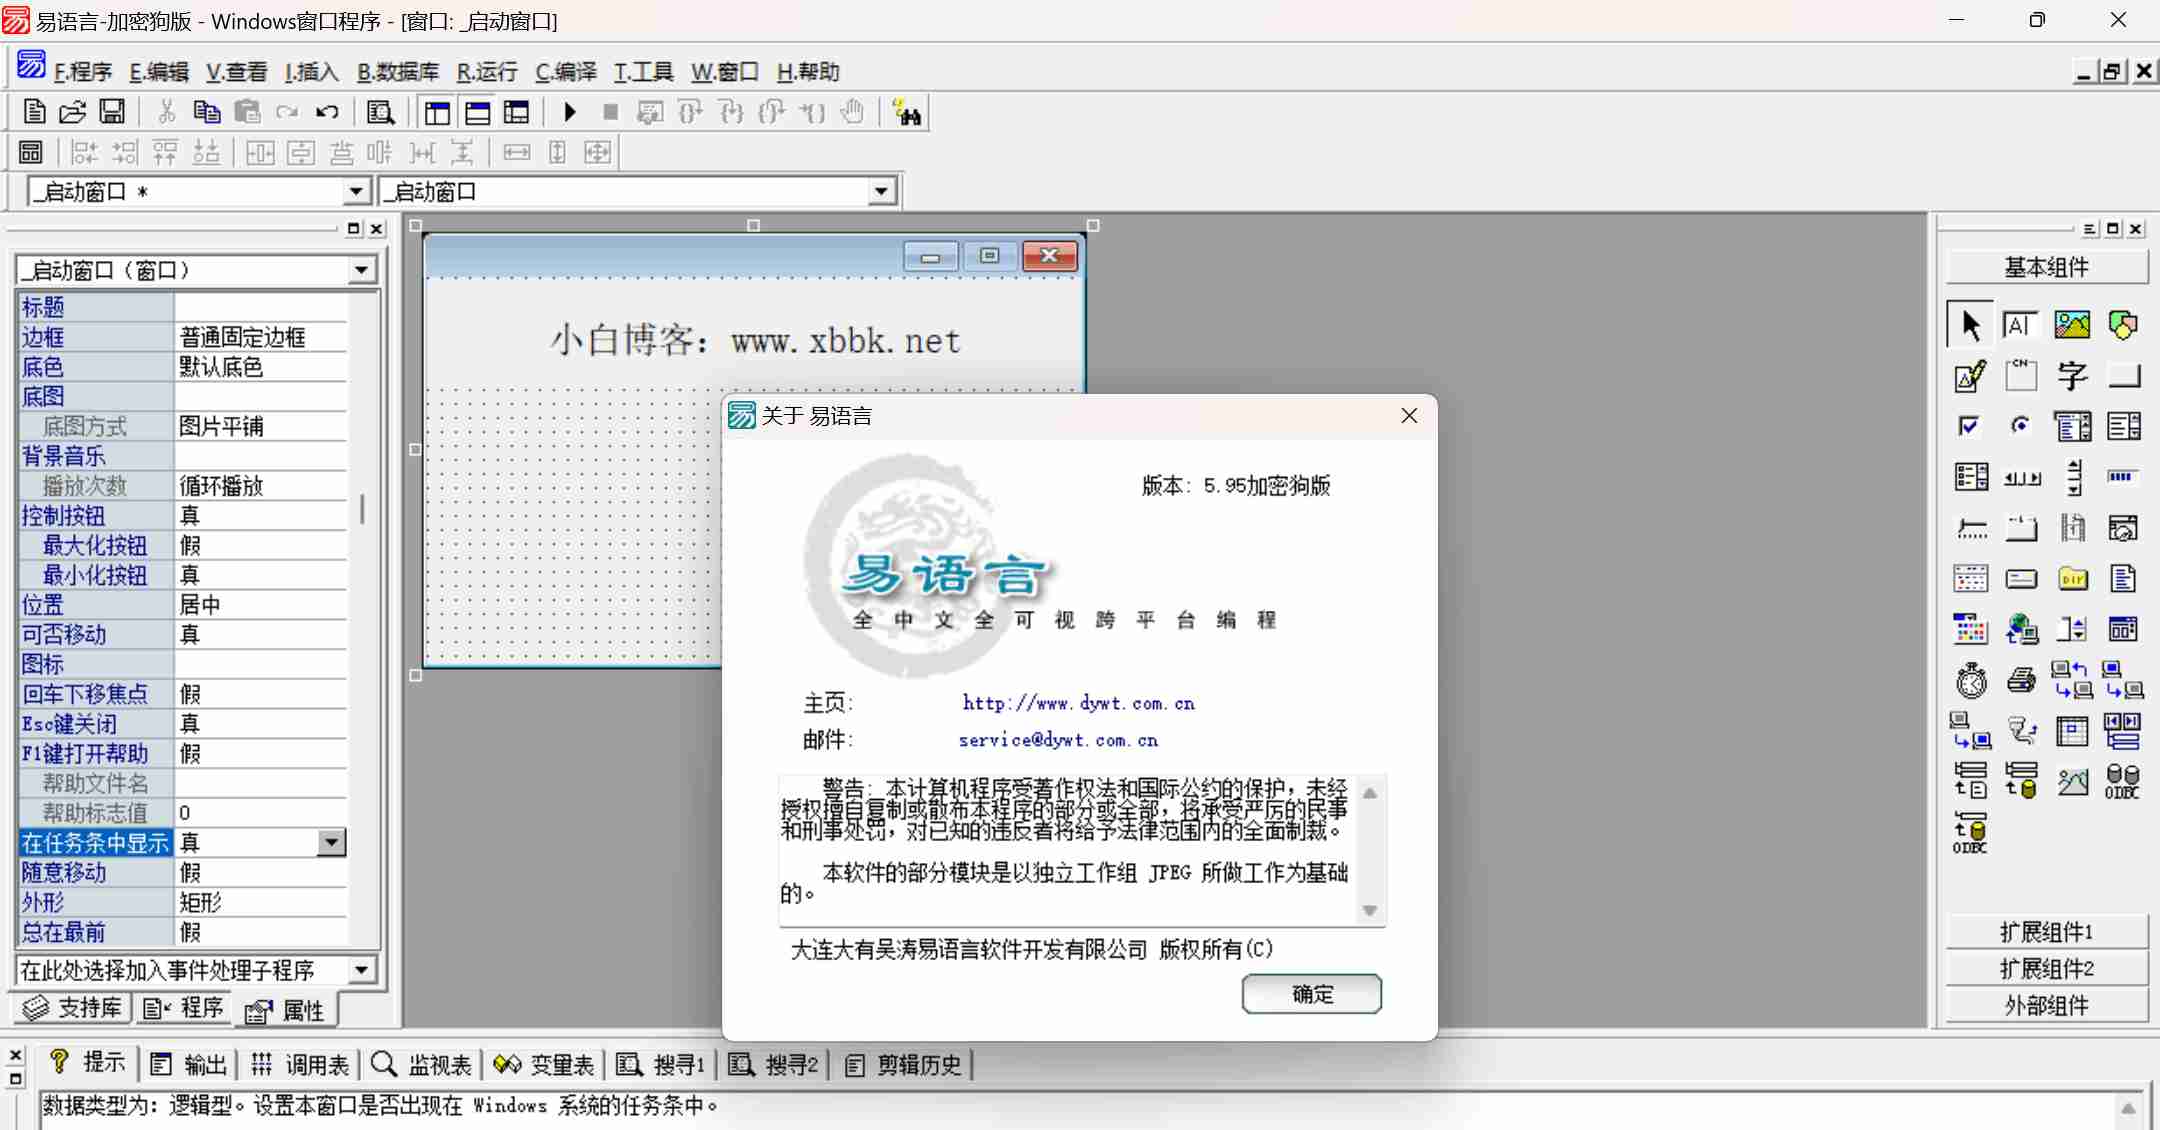Open the F.程序 menu
Viewport: 2160px width, 1130px height.
pos(83,72)
